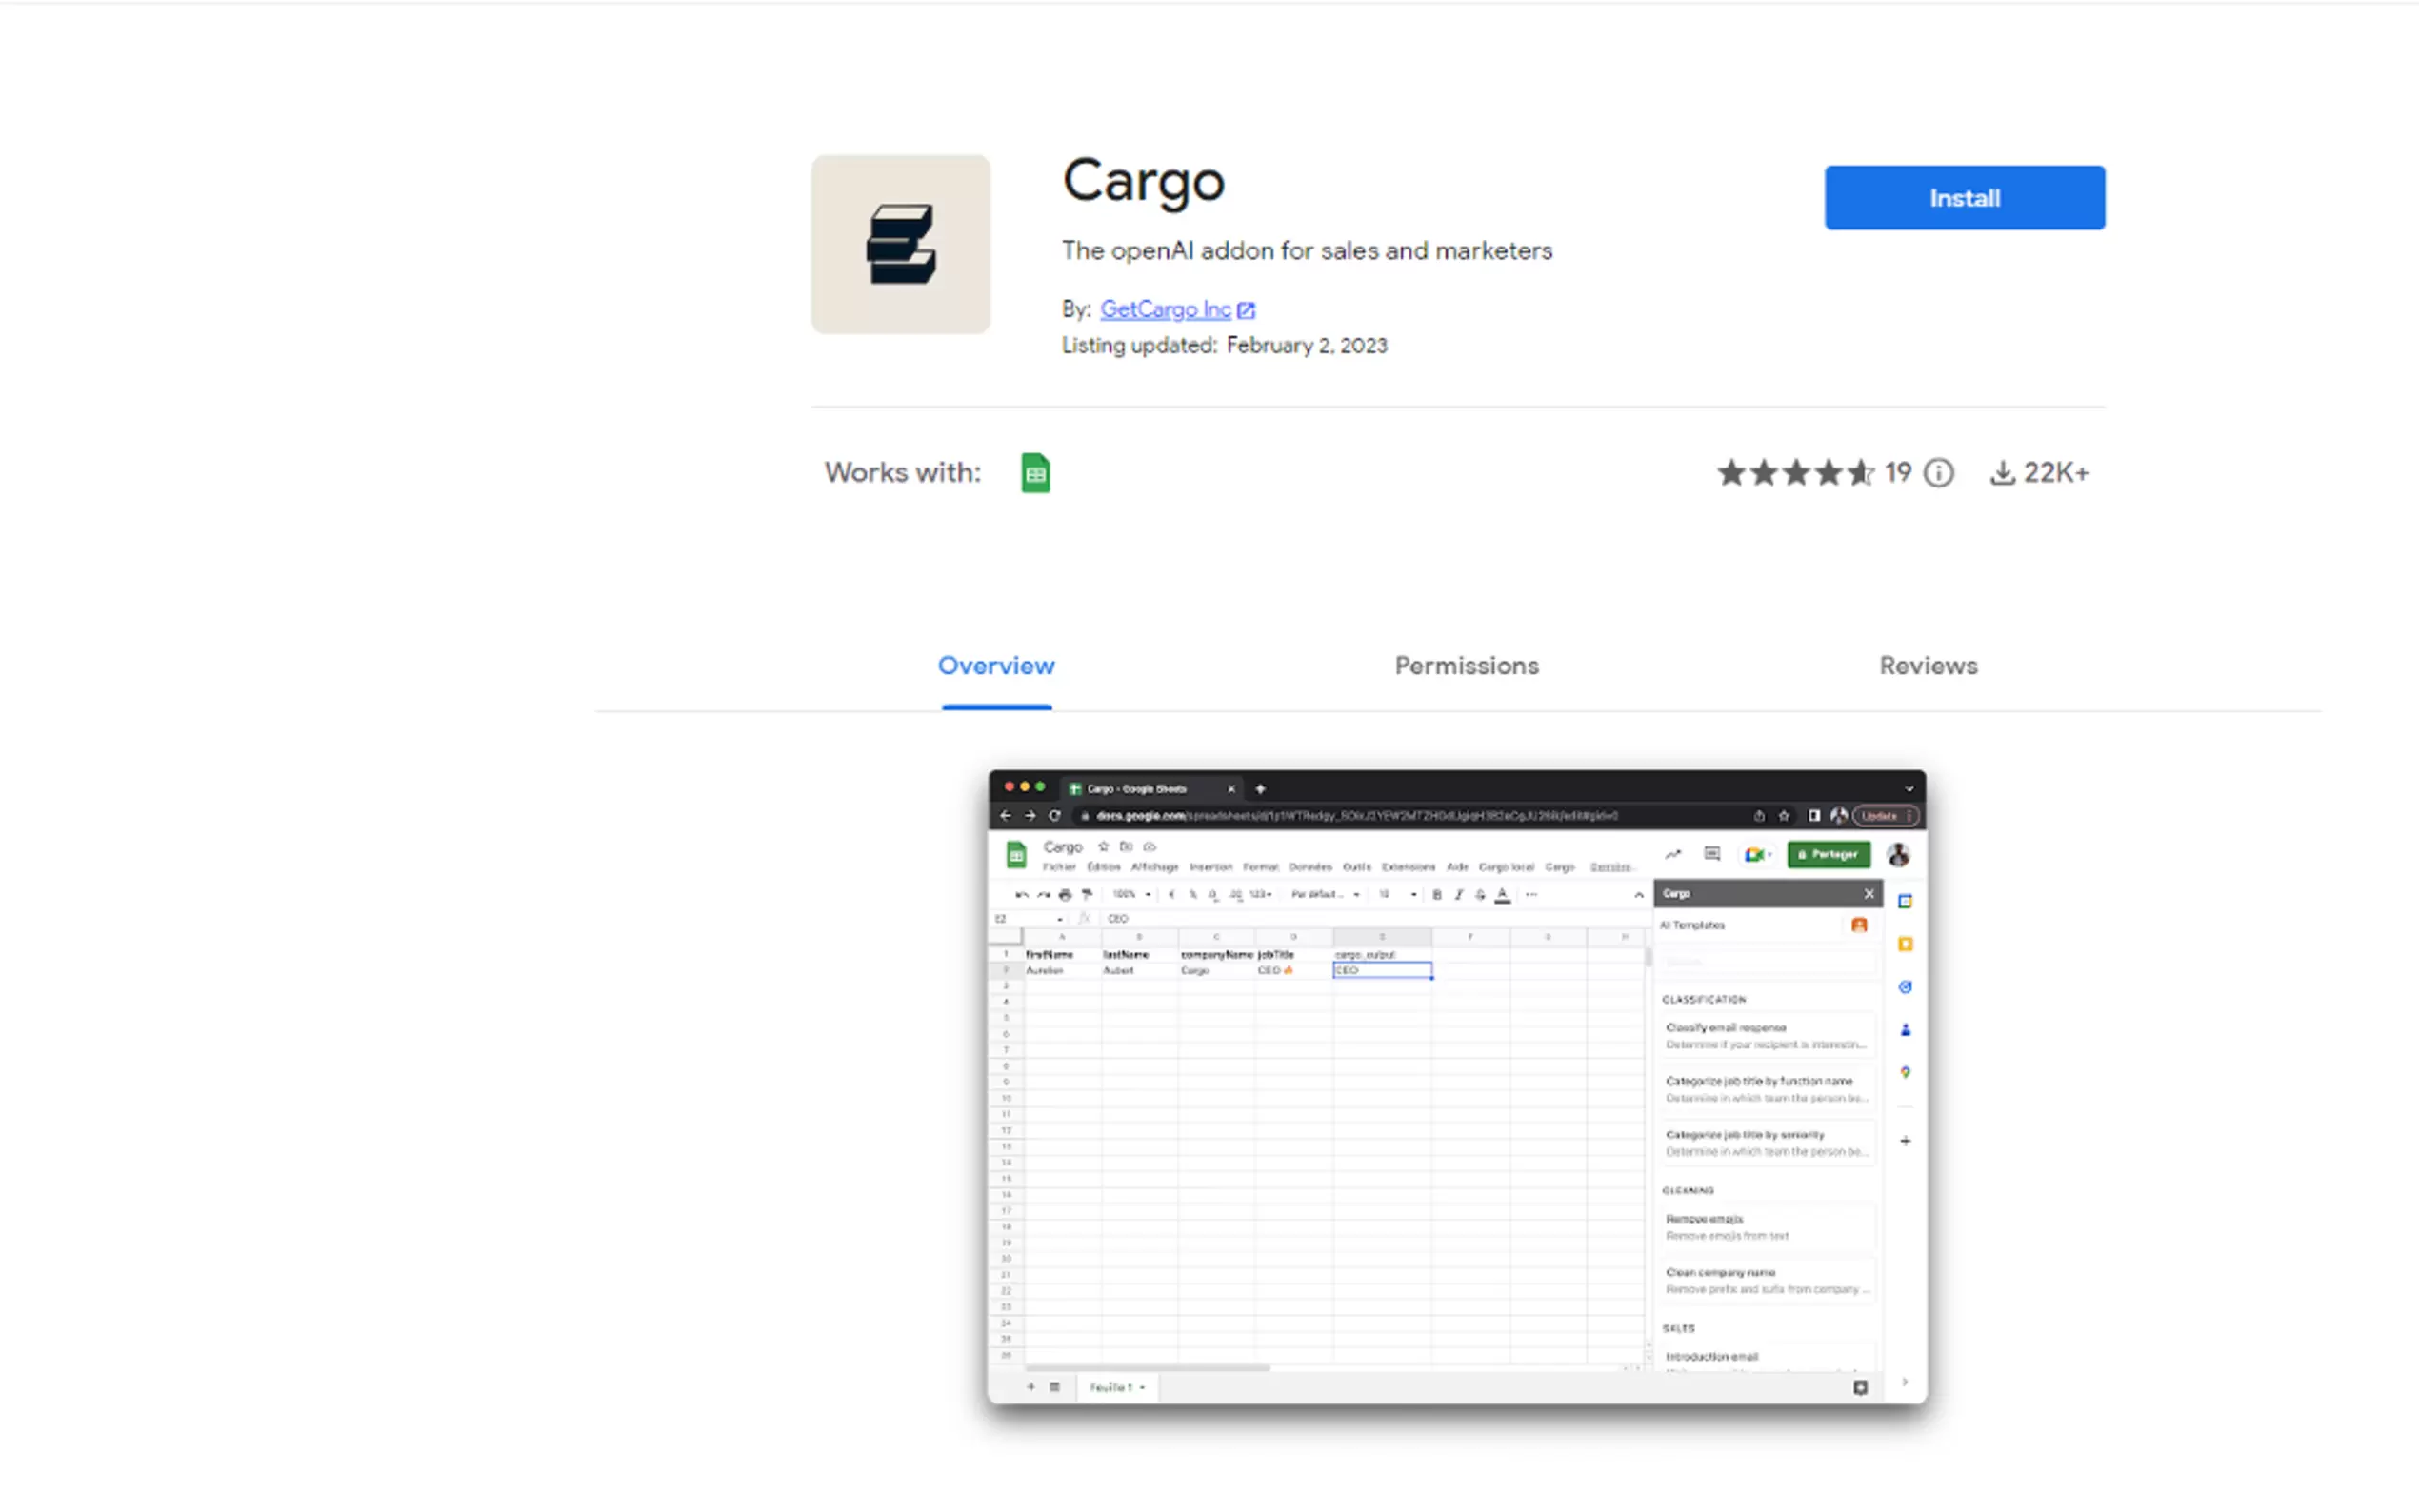This screenshot has height=1512, width=2419.
Task: Click the Google Sheets icon under Works with
Action: coord(1035,473)
